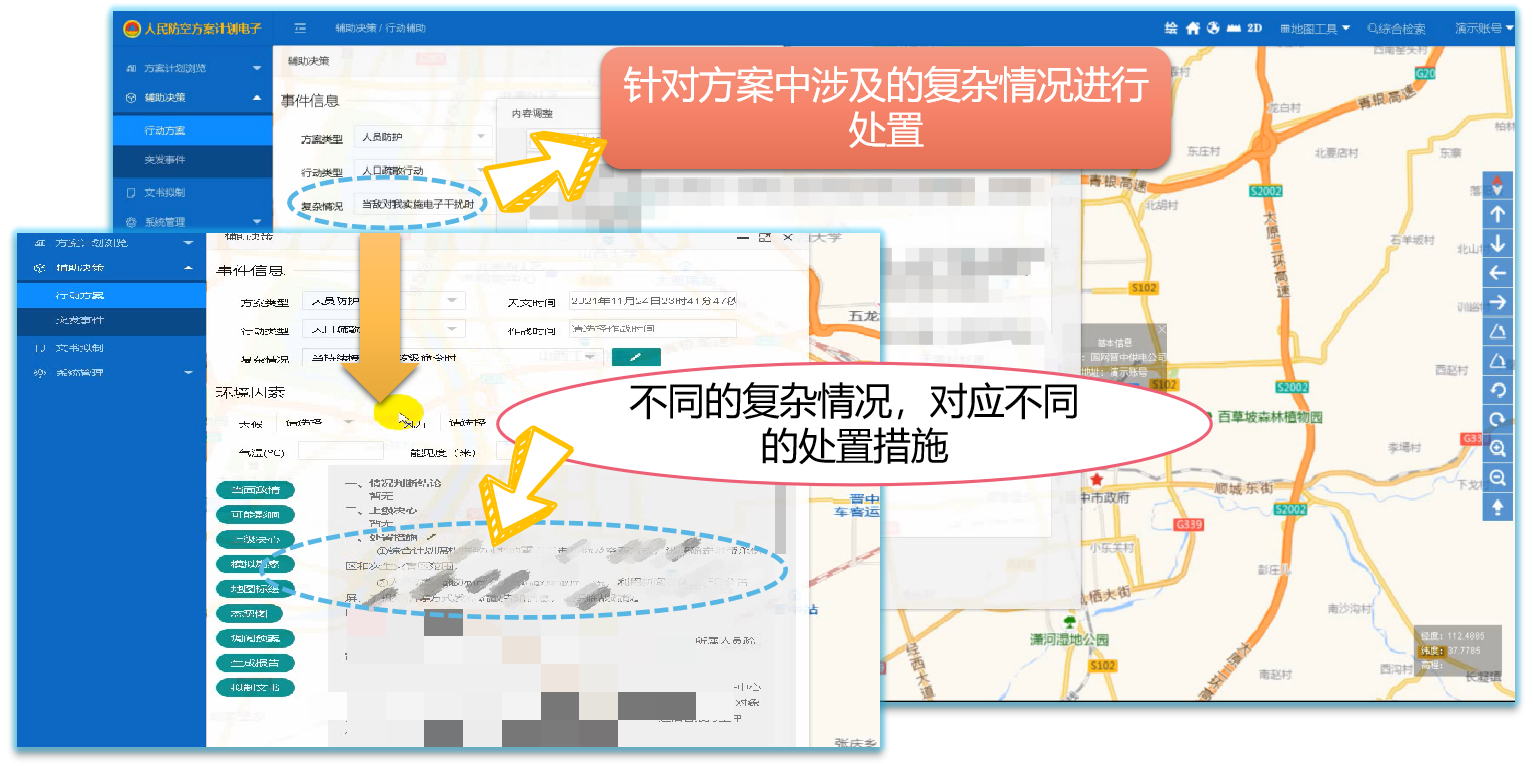Screen dimensions: 1533x772
Task: Click the 请选择作战时间 input field
Action: pyautogui.click(x=652, y=329)
